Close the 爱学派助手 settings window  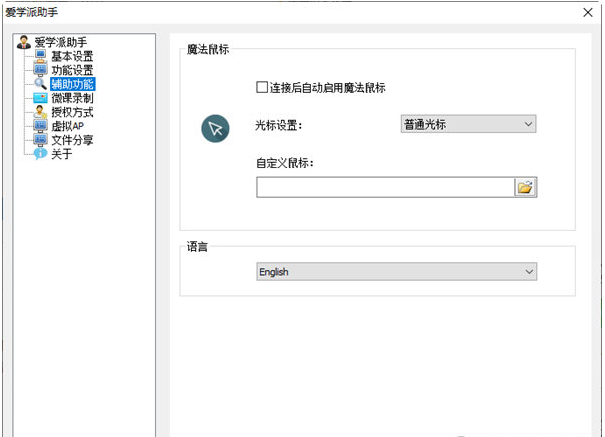586,12
